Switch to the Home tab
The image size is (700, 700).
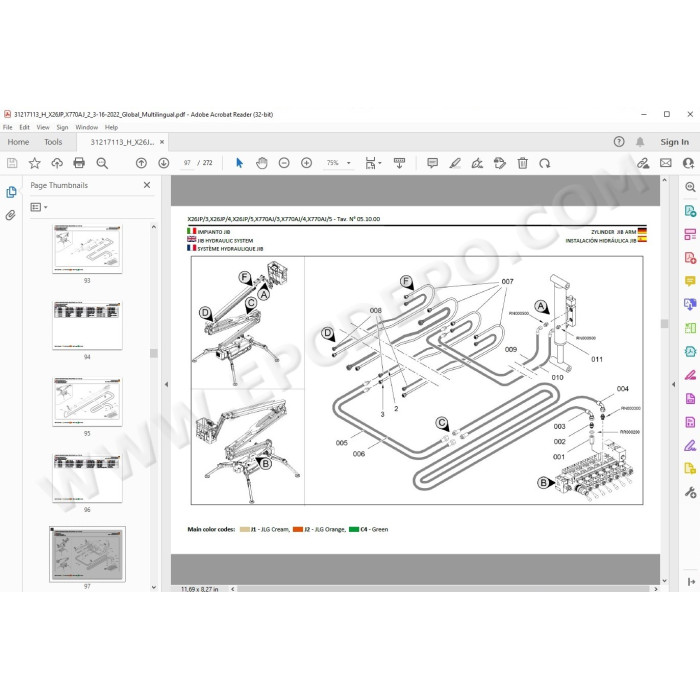pyautogui.click(x=18, y=142)
